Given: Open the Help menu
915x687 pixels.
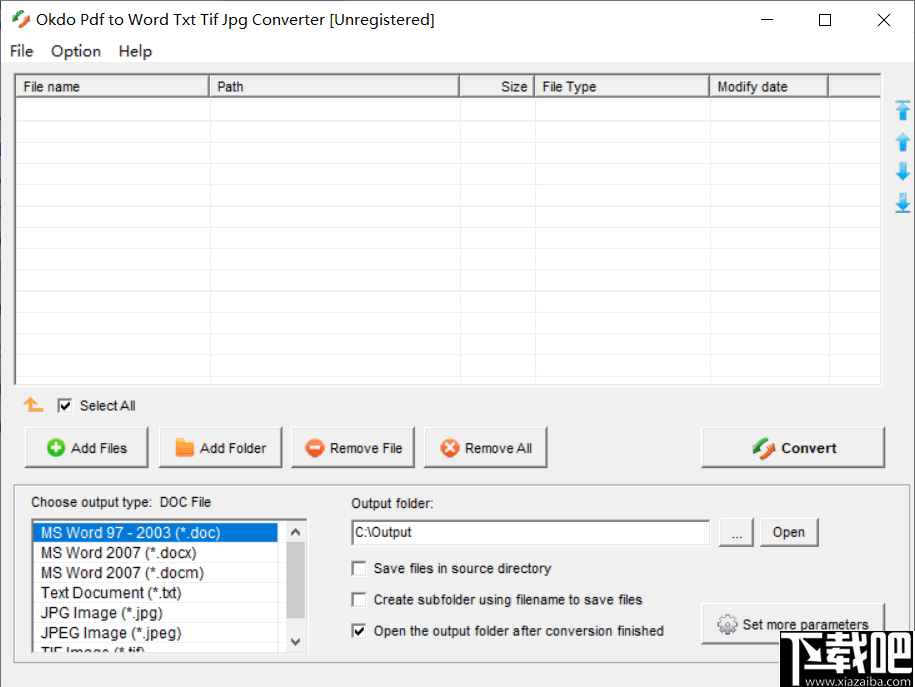Looking at the screenshot, I should point(134,51).
